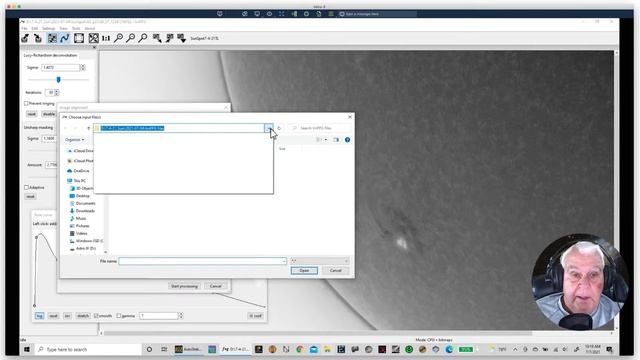This screenshot has height=360, width=640.
Task: Toggle the tone curve editor icon
Action: 64,38
